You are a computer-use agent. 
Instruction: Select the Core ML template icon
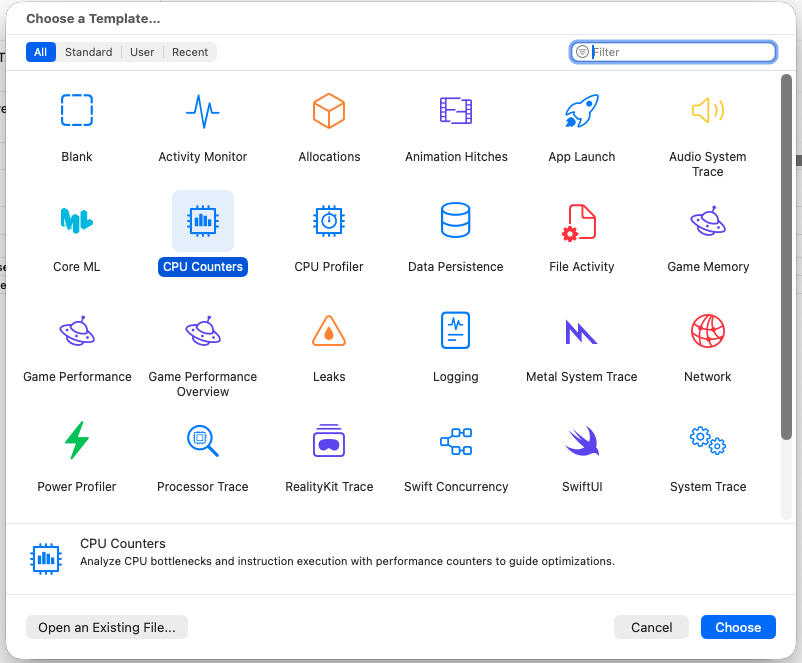(77, 220)
